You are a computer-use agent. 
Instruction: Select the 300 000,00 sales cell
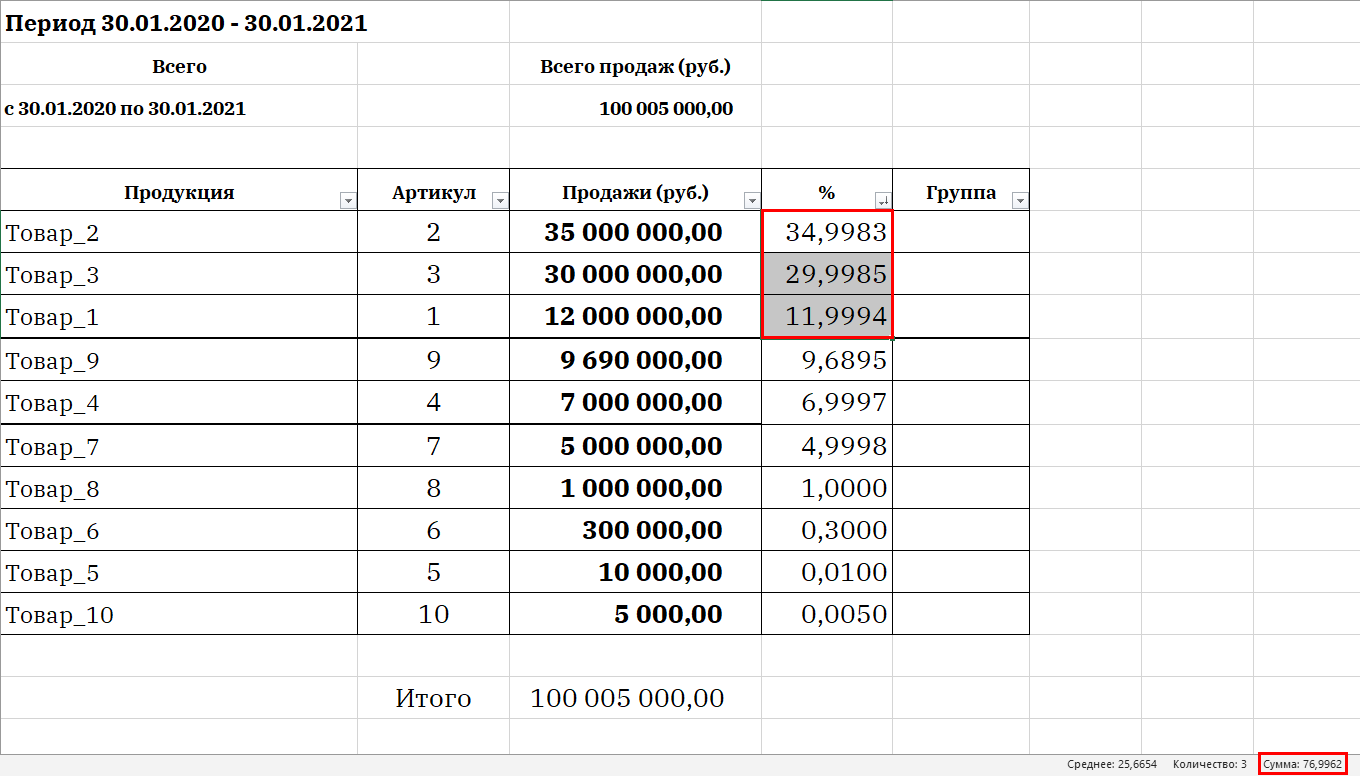634,530
